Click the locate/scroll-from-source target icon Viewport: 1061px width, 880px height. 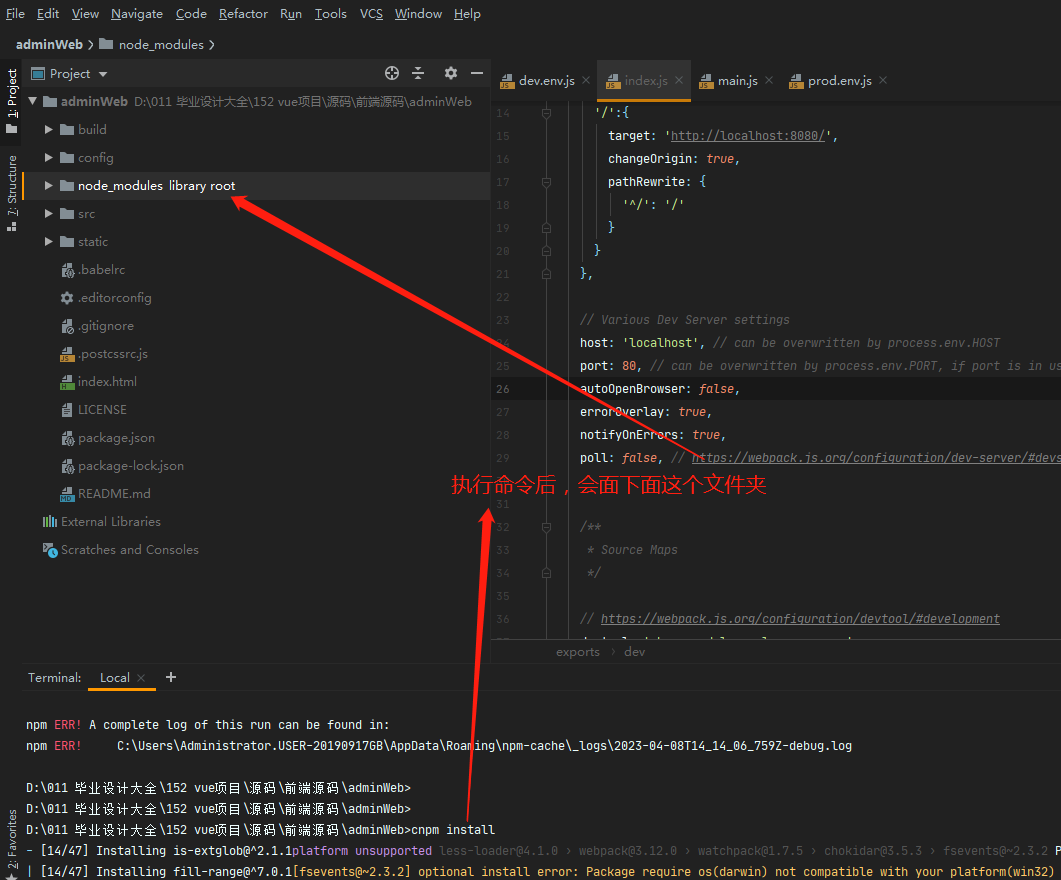pos(392,73)
